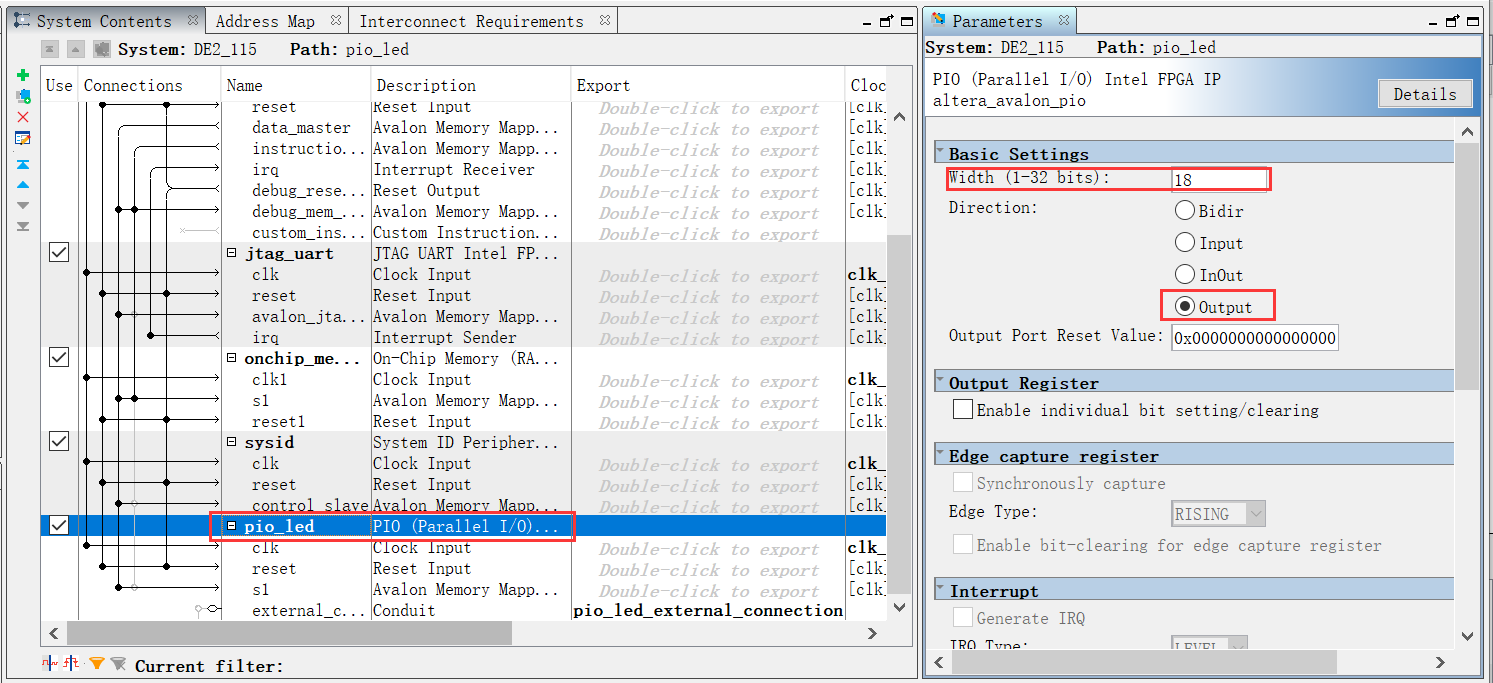This screenshot has height=683, width=1493.
Task: Enable individual bit setting/clearing checkbox
Action: 963,410
